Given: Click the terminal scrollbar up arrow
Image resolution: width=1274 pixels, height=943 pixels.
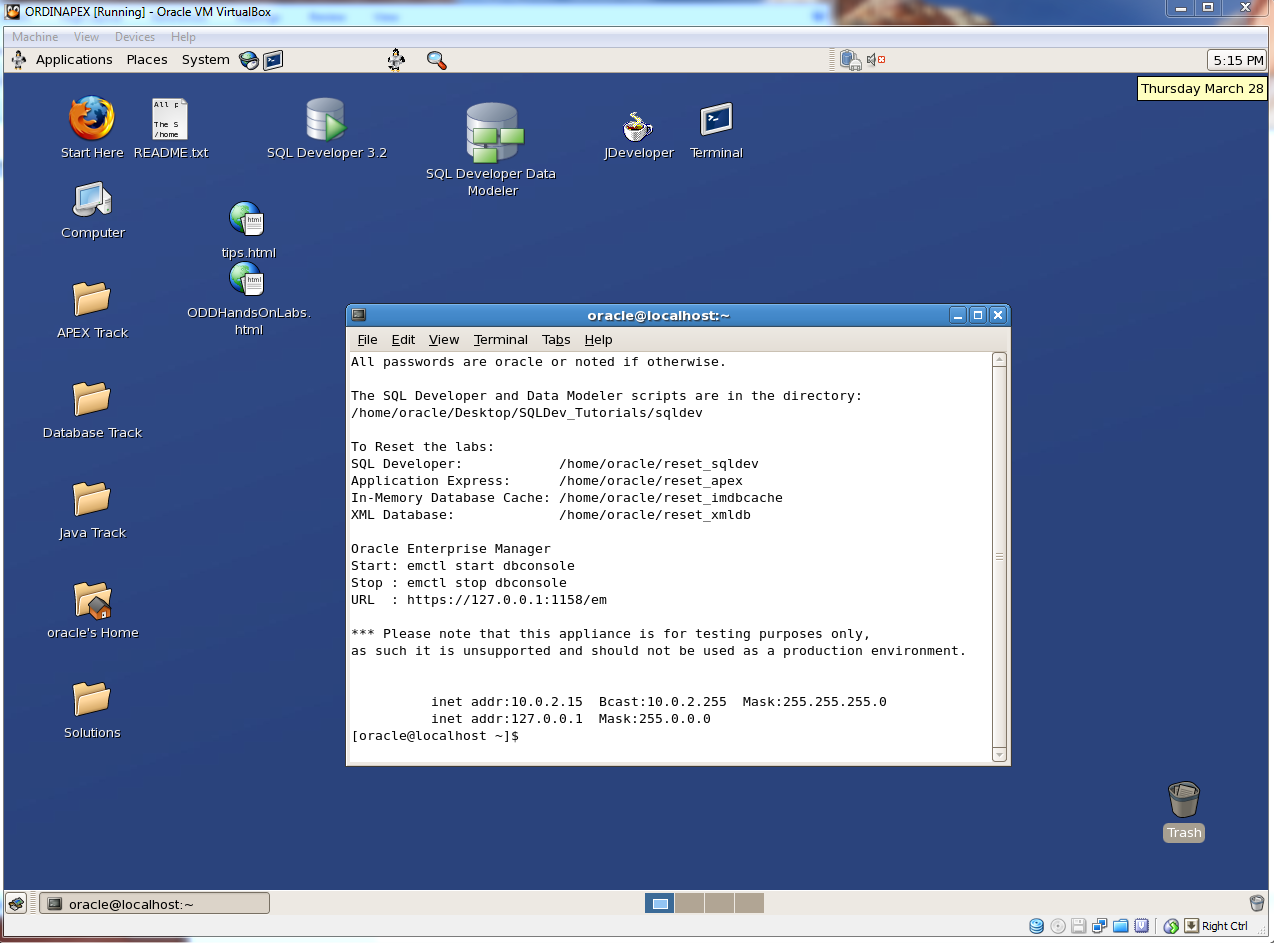Looking at the screenshot, I should coord(999,360).
